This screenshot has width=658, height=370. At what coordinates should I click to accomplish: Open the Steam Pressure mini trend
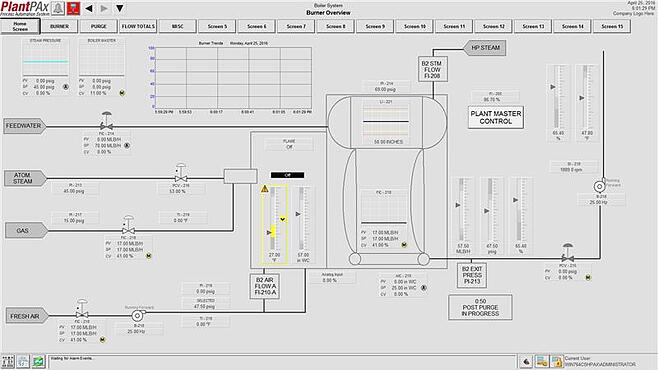click(x=45, y=57)
